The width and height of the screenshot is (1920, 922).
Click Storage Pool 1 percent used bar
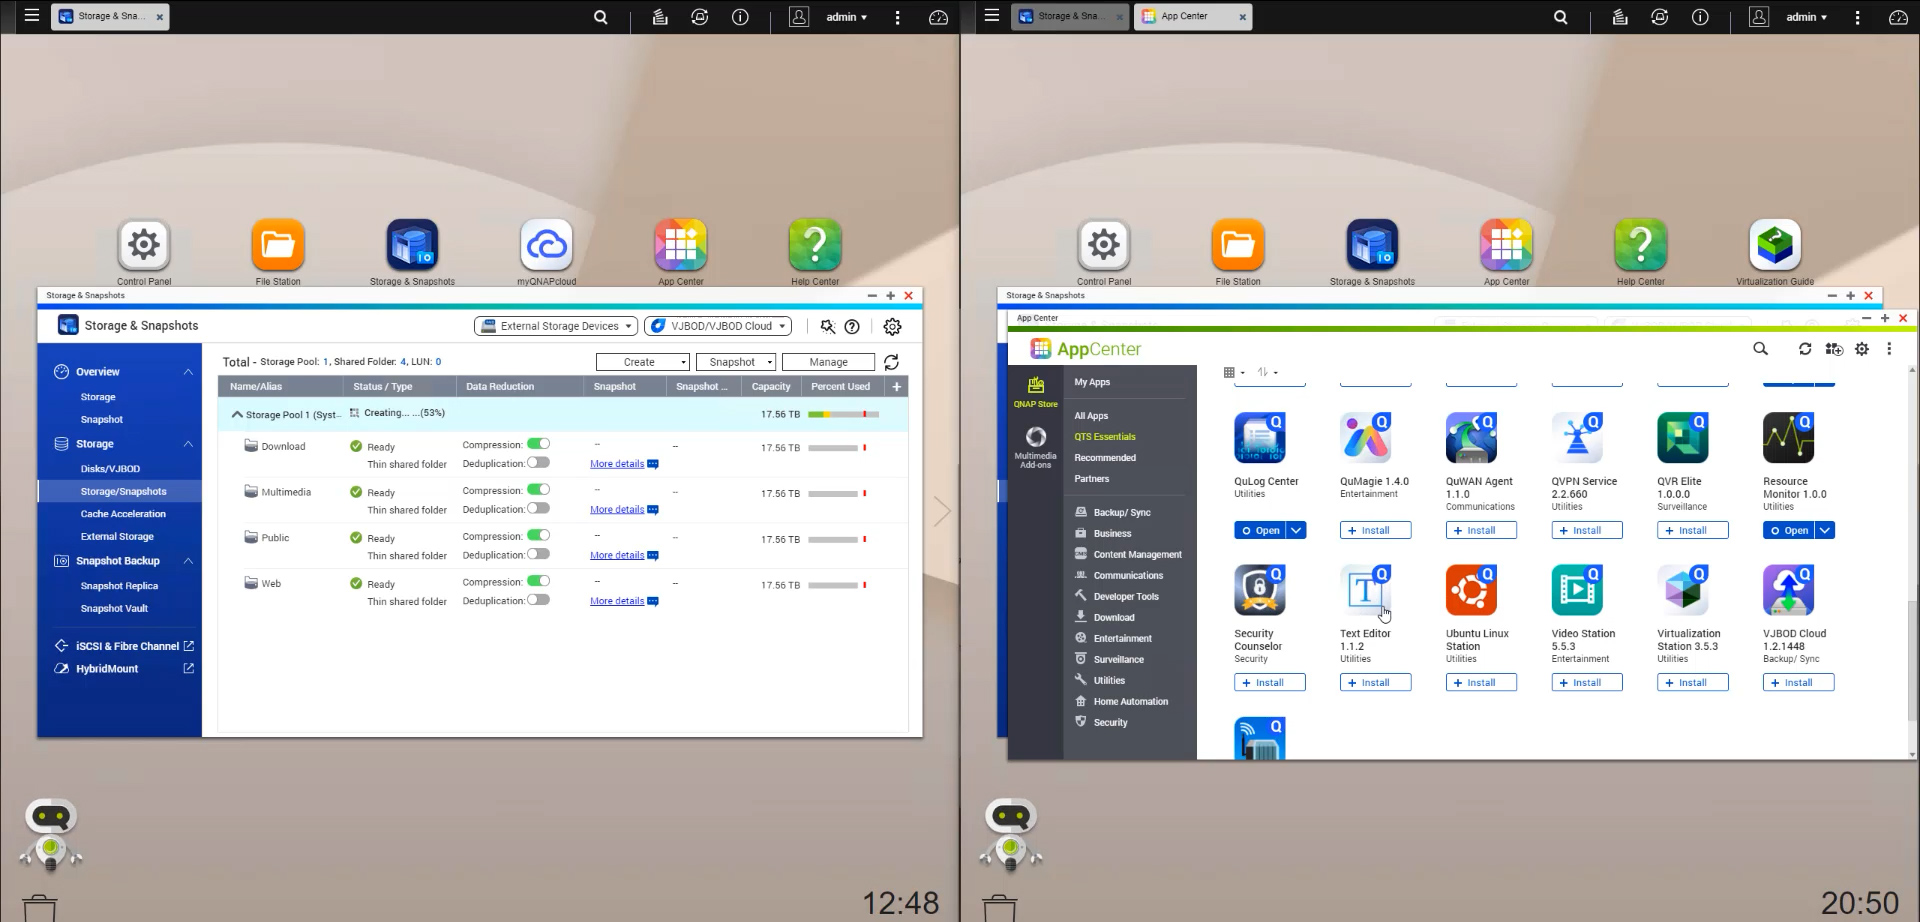843,414
